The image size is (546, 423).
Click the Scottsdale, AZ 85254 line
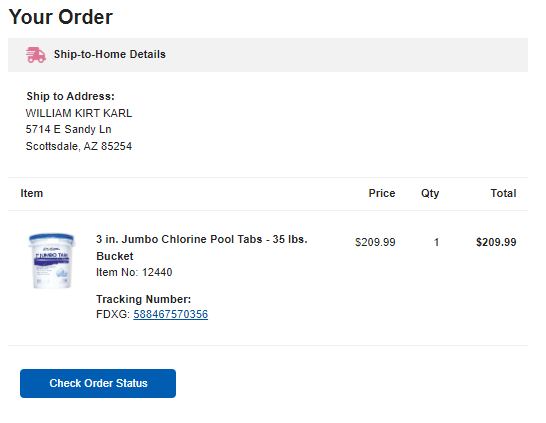[x=79, y=146]
